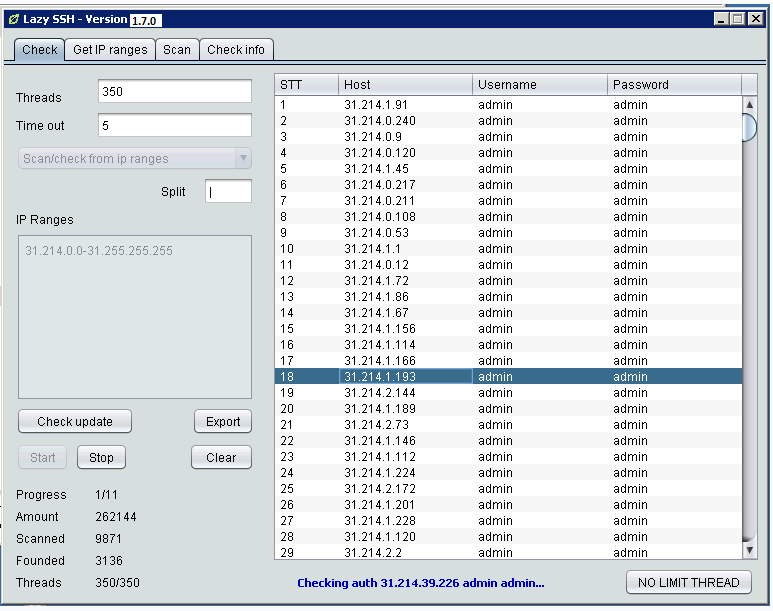Select host row 31.214.0.217
773x611 pixels.
click(x=508, y=184)
